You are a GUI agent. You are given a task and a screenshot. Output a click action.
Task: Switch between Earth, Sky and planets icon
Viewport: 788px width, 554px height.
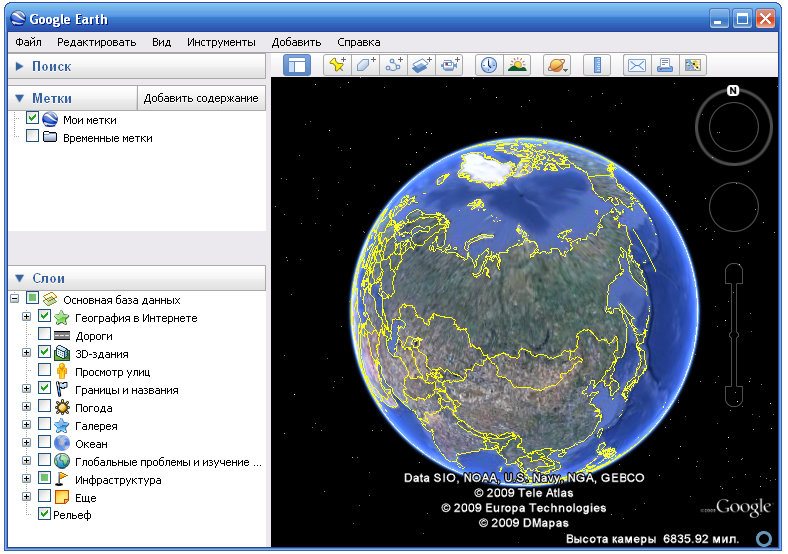(557, 65)
